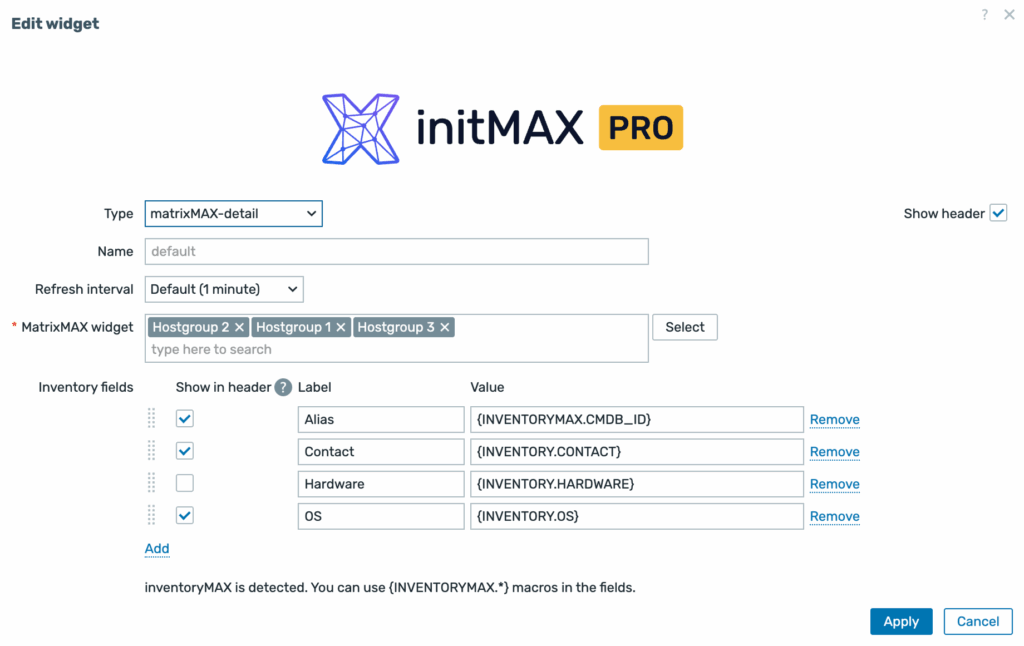Remove the Hostgroup 3 tag
Viewport: 1024px width, 646px height.
pos(445,327)
